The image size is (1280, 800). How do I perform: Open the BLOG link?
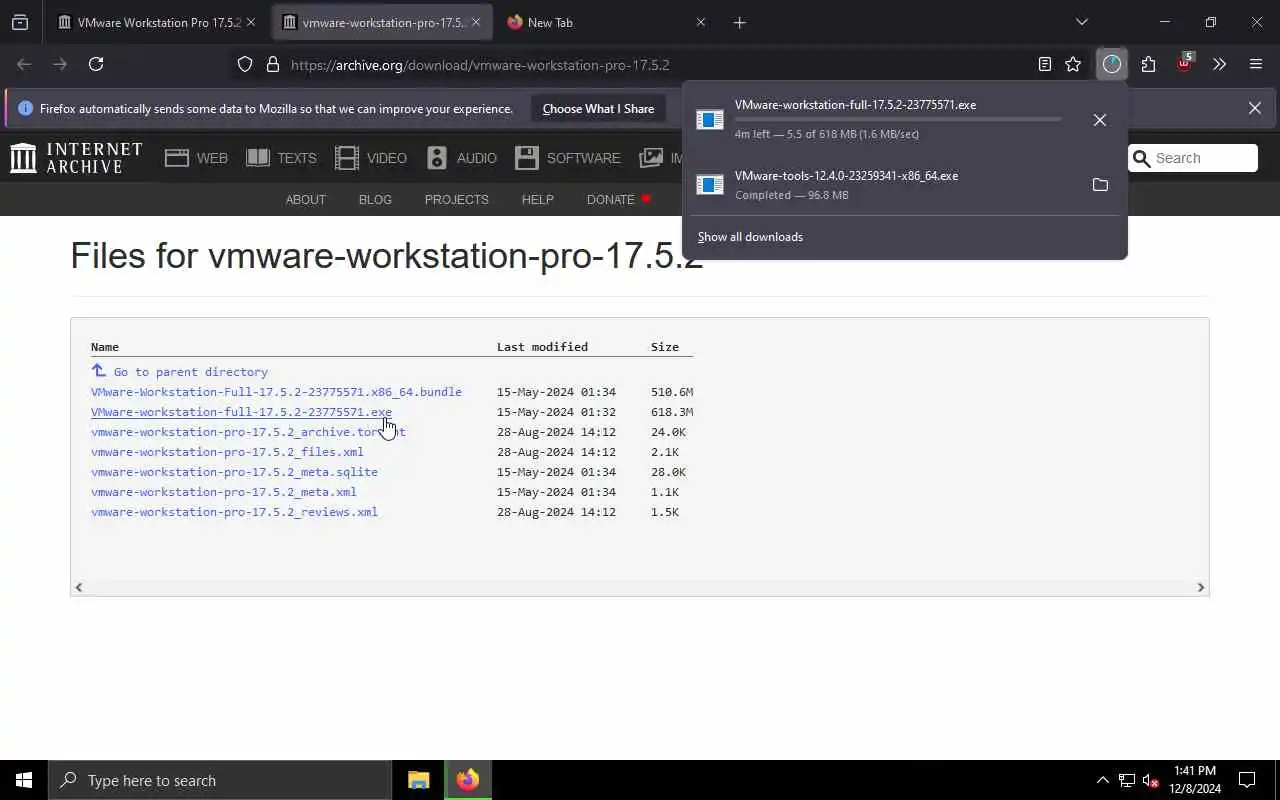tap(375, 199)
